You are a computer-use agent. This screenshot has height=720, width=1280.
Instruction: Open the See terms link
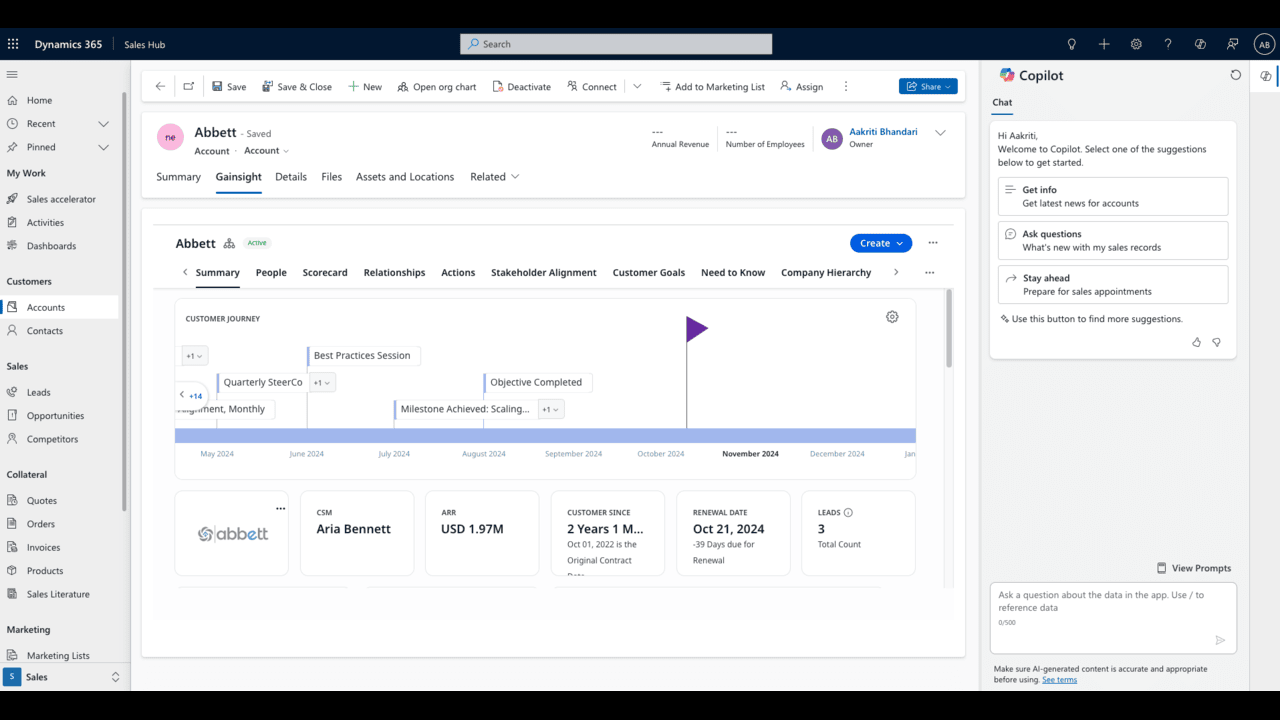[1059, 680]
